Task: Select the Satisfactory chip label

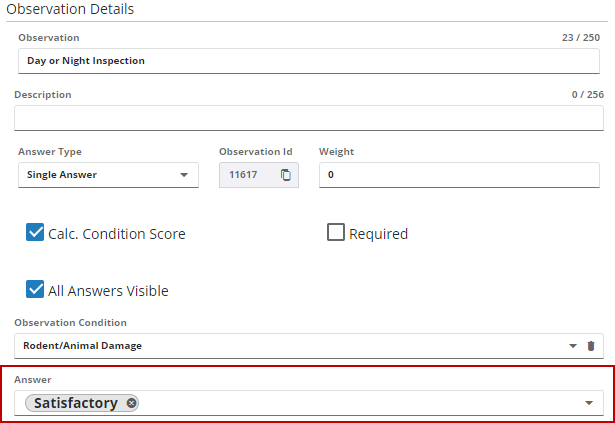Action: point(76,403)
